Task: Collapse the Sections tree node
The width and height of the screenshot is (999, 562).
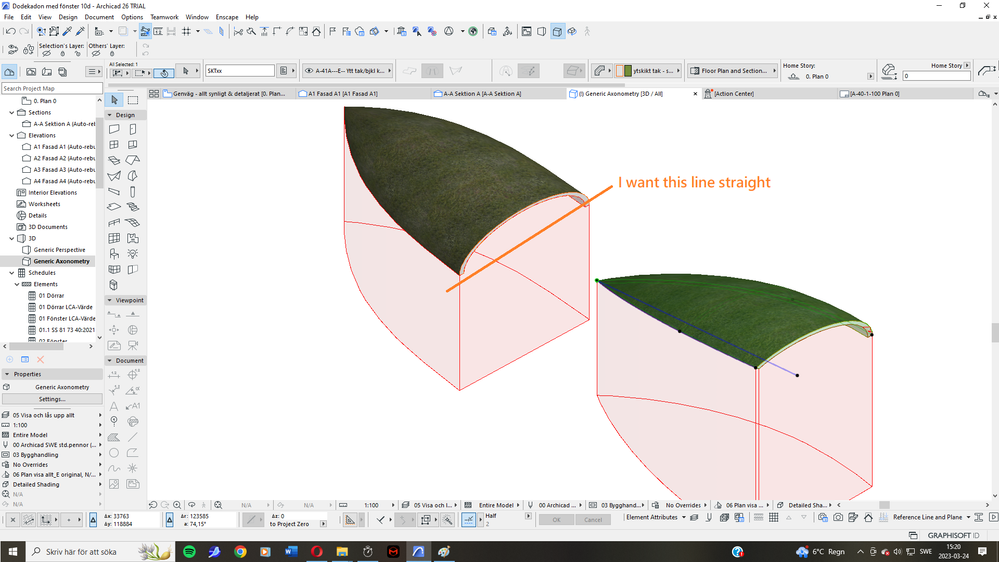Action: pos(11,112)
